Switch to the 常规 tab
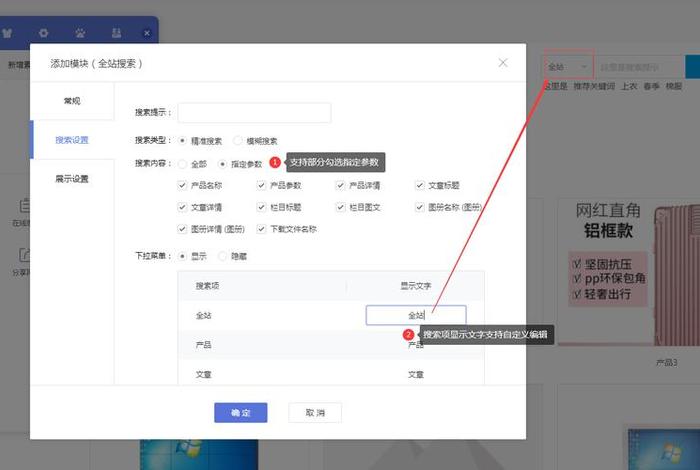700x470 pixels. click(x=72, y=101)
